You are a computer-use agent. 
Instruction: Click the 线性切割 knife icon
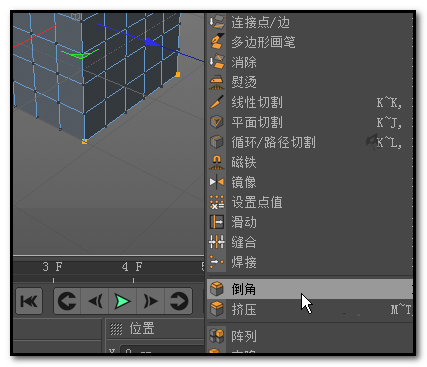(217, 102)
